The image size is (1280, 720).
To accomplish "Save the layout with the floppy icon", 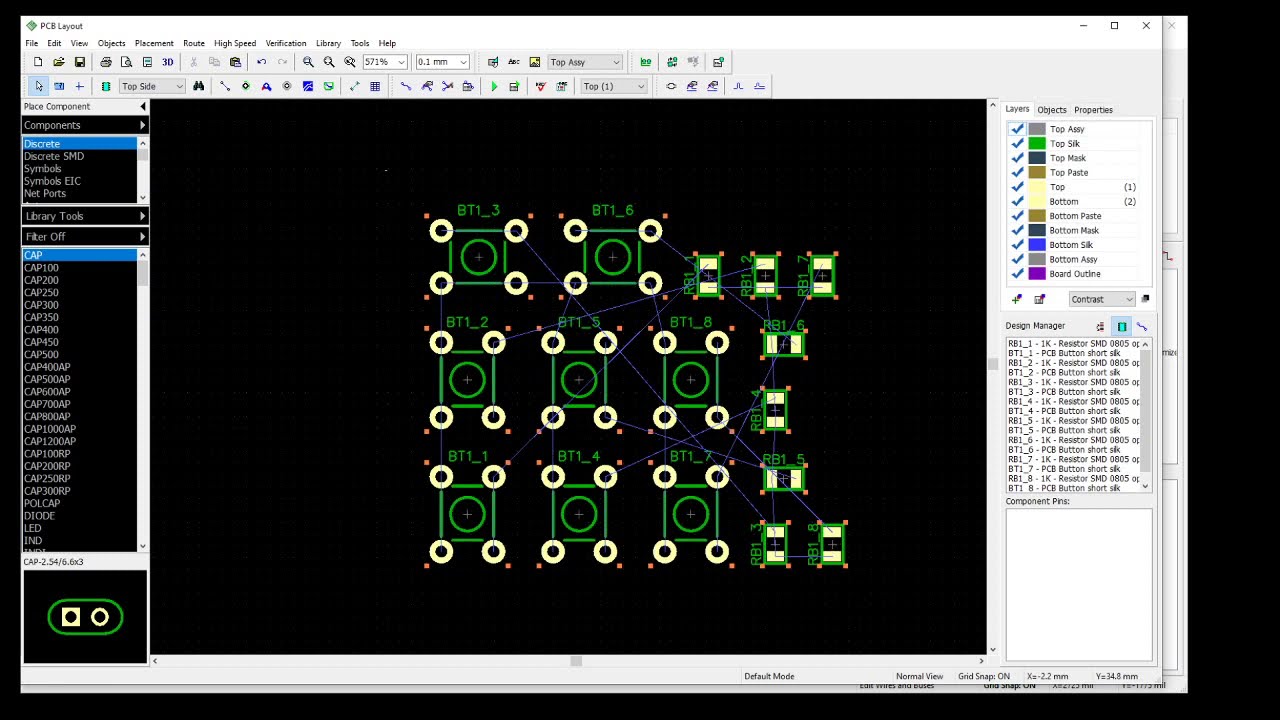I will pyautogui.click(x=80, y=62).
